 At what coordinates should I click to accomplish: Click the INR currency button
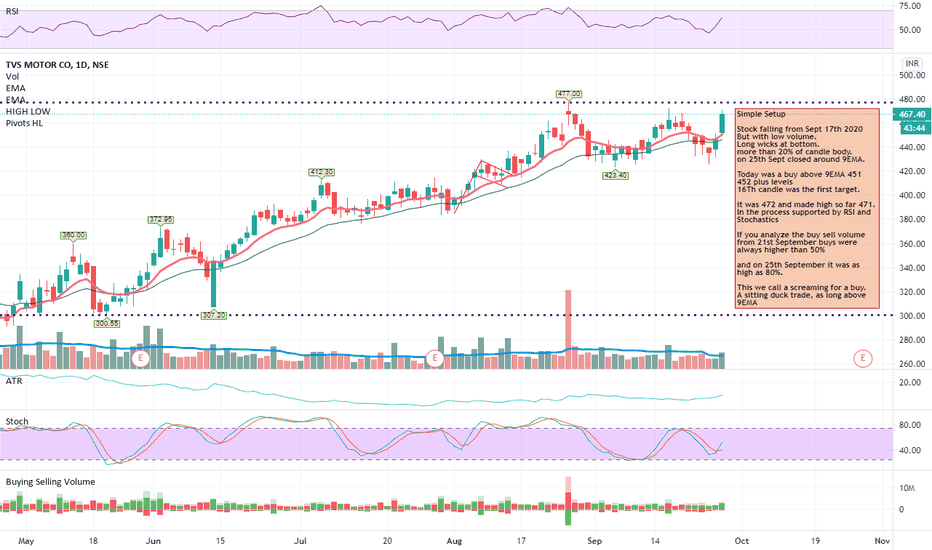click(x=912, y=63)
